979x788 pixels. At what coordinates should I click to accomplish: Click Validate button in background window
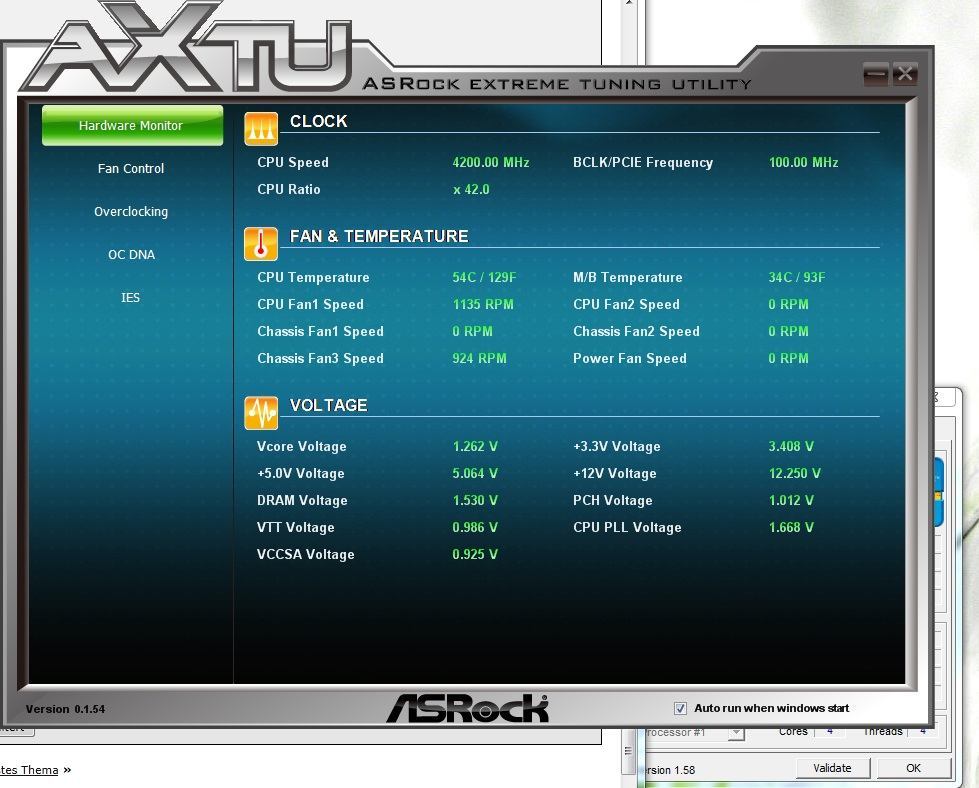[832, 768]
